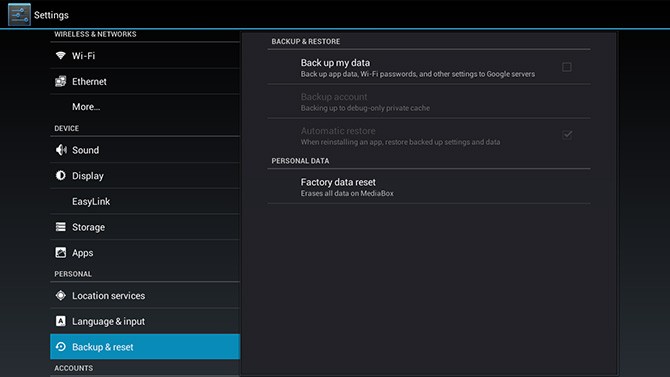Click 'When reinstalling an app' description text
The height and width of the screenshot is (377, 670).
tap(400, 142)
